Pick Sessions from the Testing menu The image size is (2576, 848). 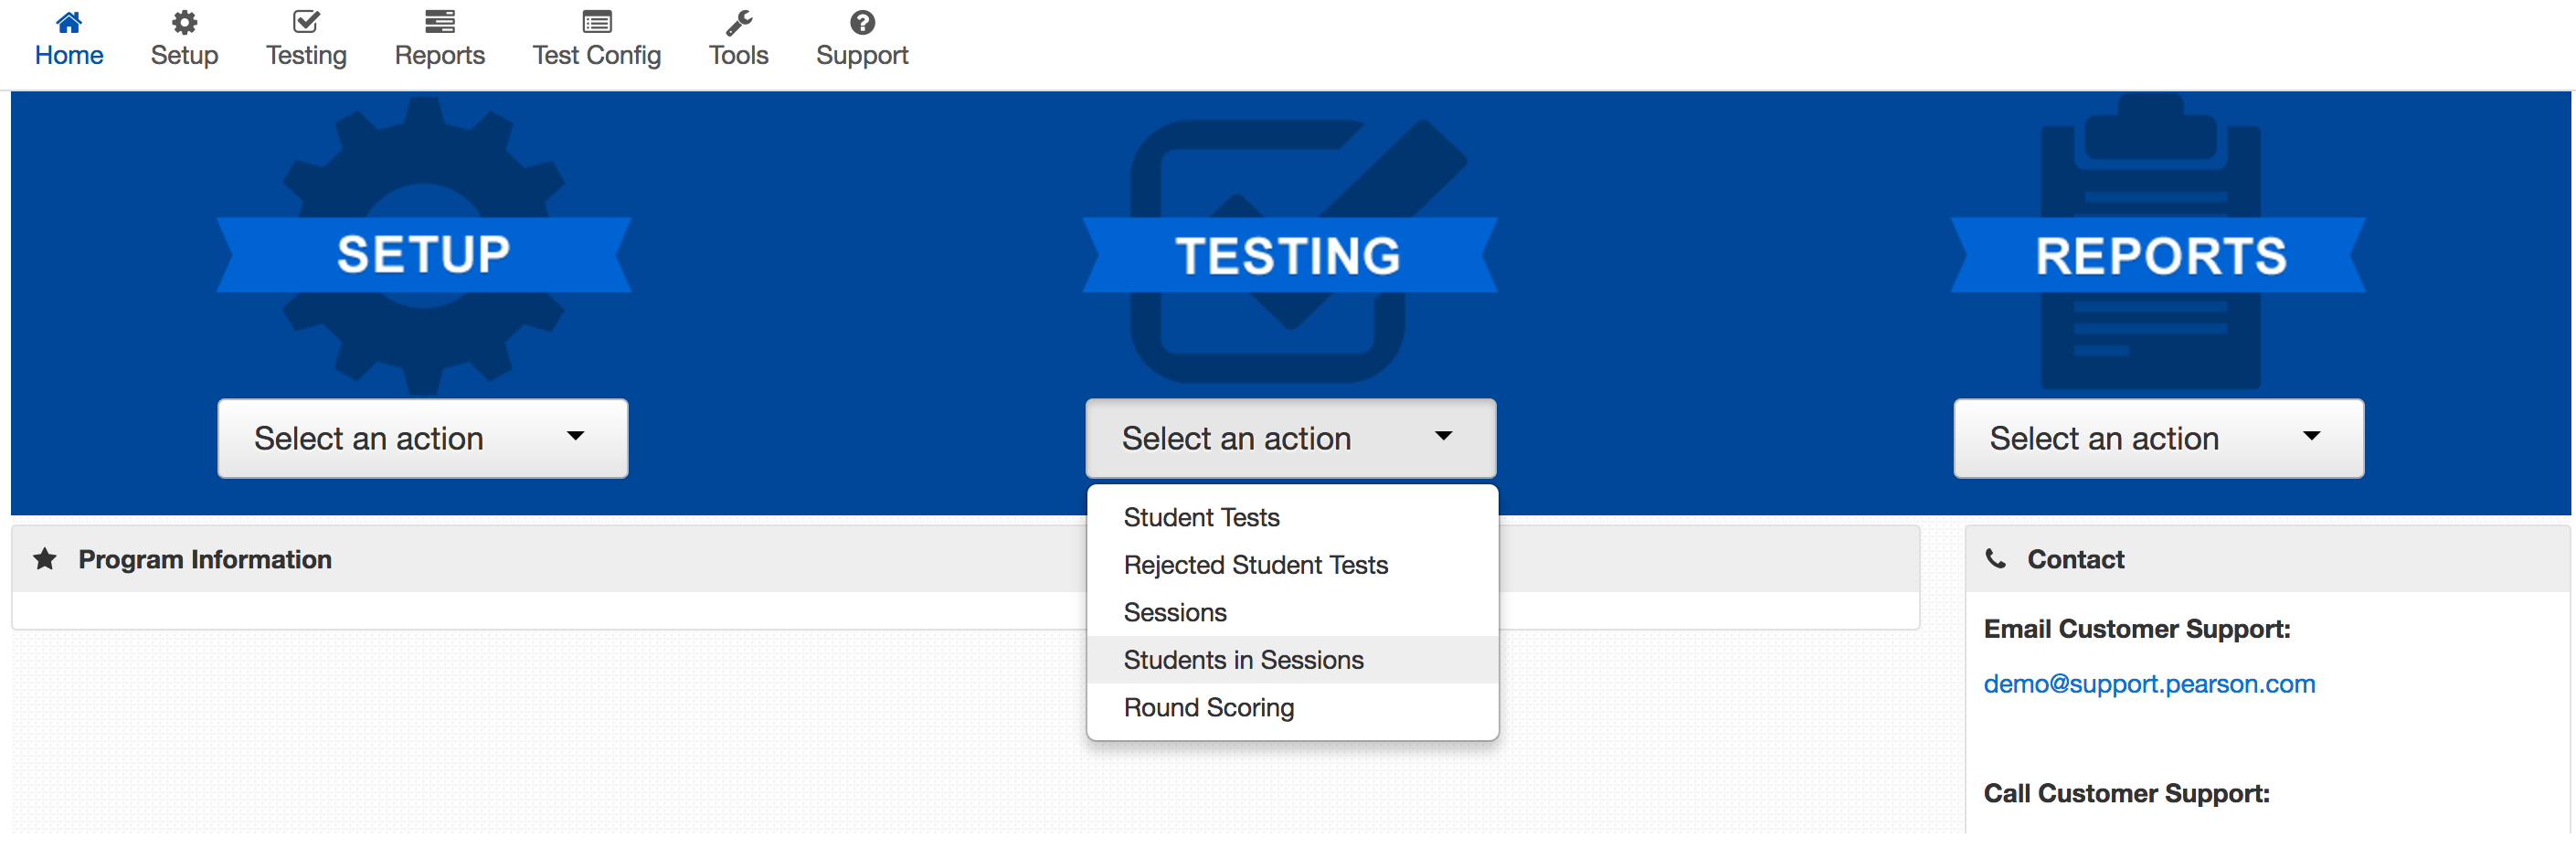[x=1175, y=612]
